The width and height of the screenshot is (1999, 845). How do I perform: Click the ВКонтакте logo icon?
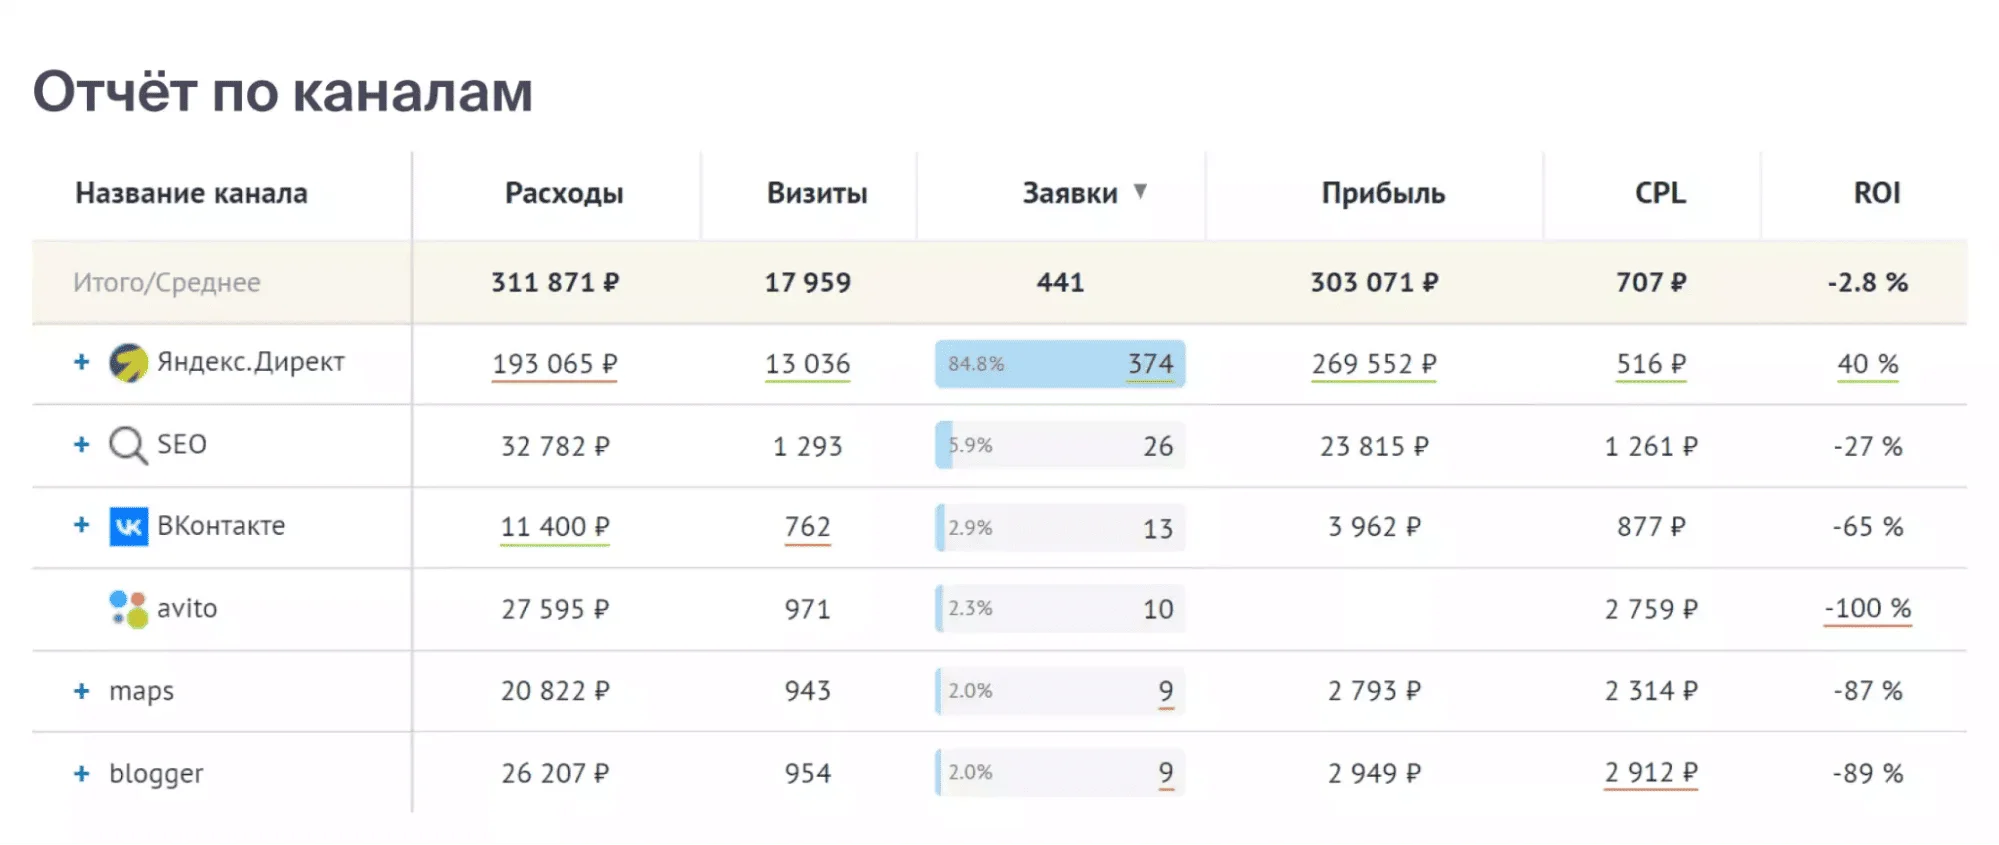coord(129,526)
